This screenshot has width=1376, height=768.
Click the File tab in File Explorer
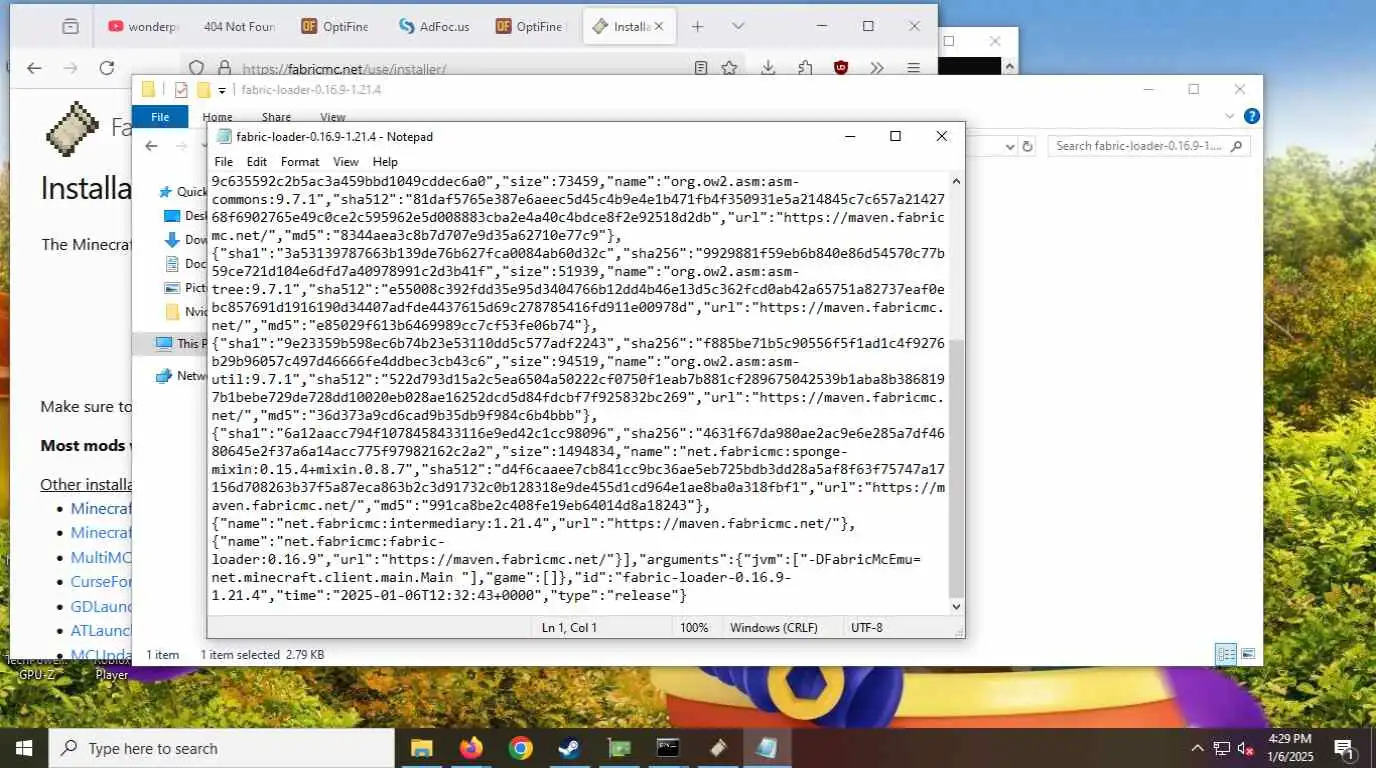pyautogui.click(x=160, y=117)
